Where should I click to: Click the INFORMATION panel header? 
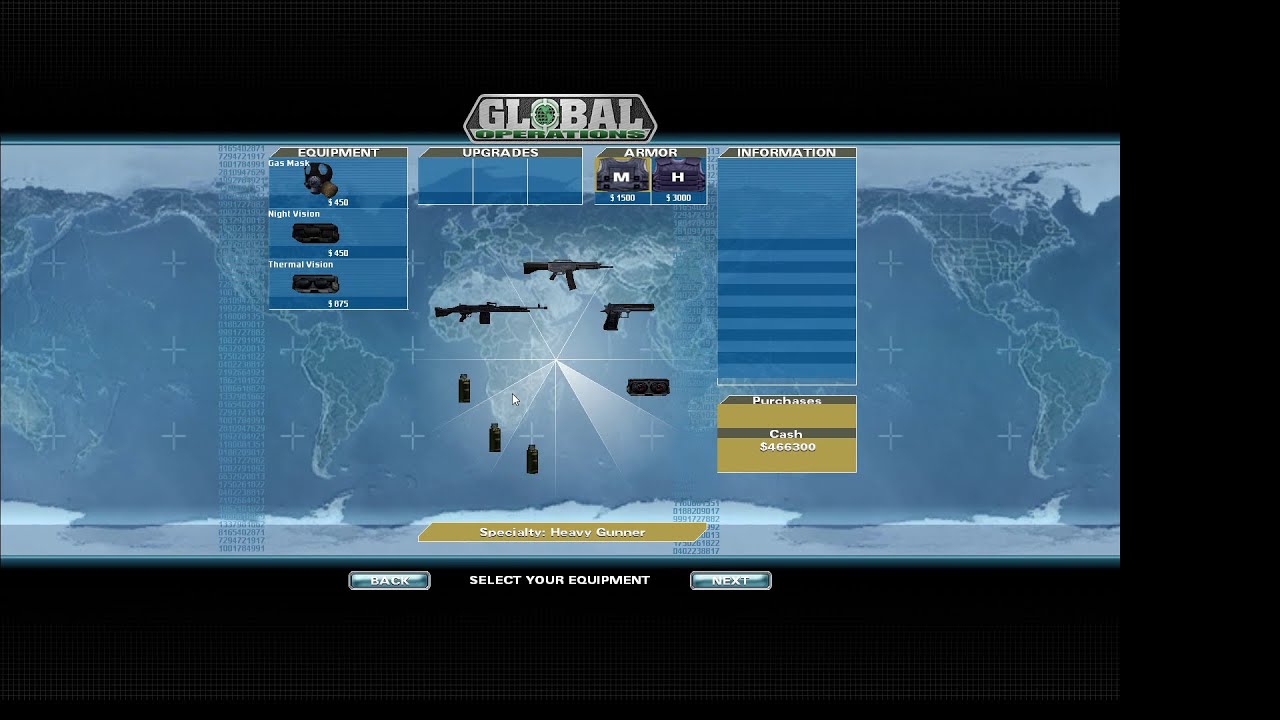[x=787, y=152]
